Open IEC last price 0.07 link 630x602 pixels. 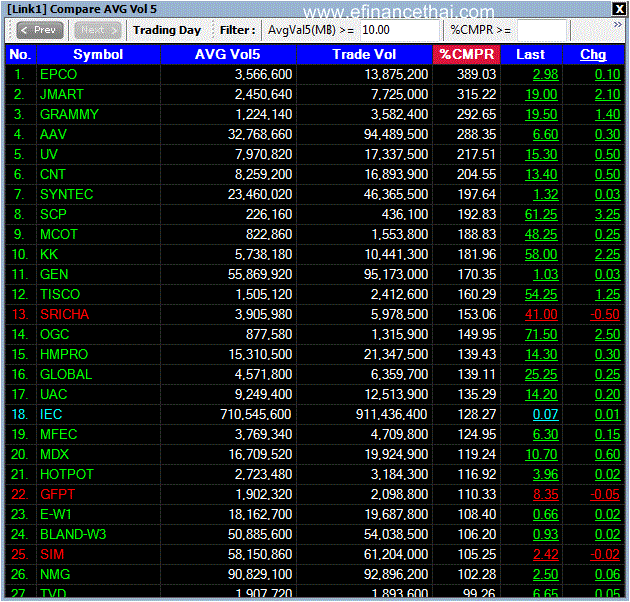pos(545,414)
